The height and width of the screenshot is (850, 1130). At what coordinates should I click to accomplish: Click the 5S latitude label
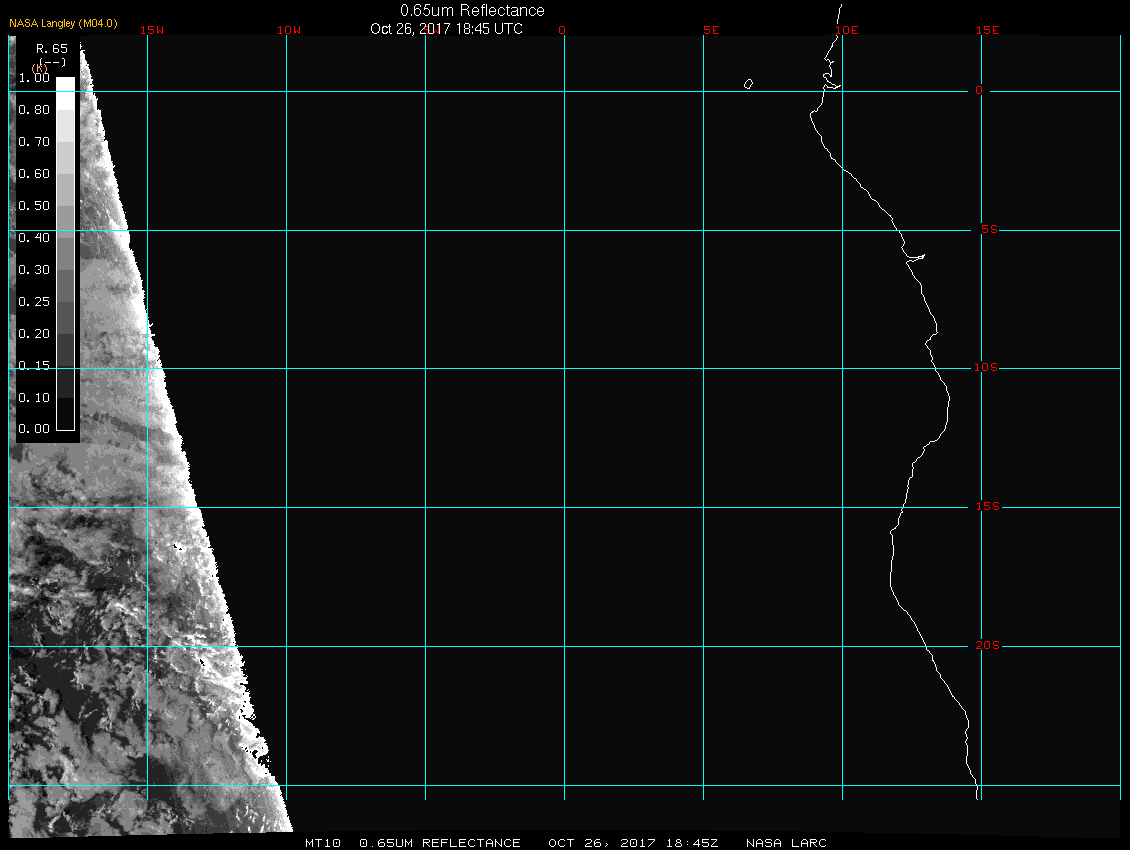(x=988, y=230)
